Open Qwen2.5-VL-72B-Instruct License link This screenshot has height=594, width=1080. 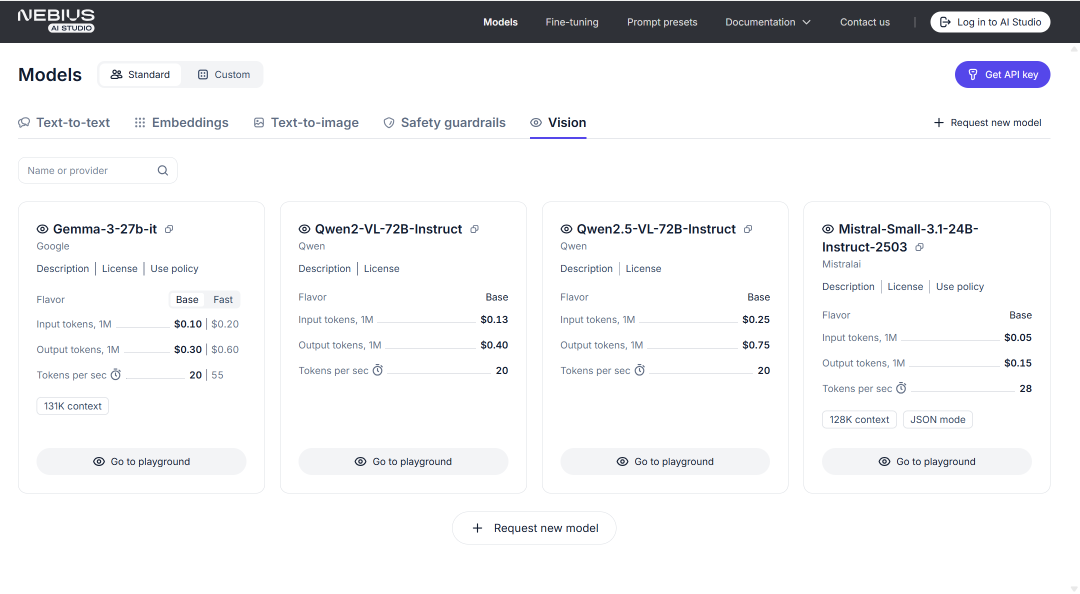tap(643, 269)
